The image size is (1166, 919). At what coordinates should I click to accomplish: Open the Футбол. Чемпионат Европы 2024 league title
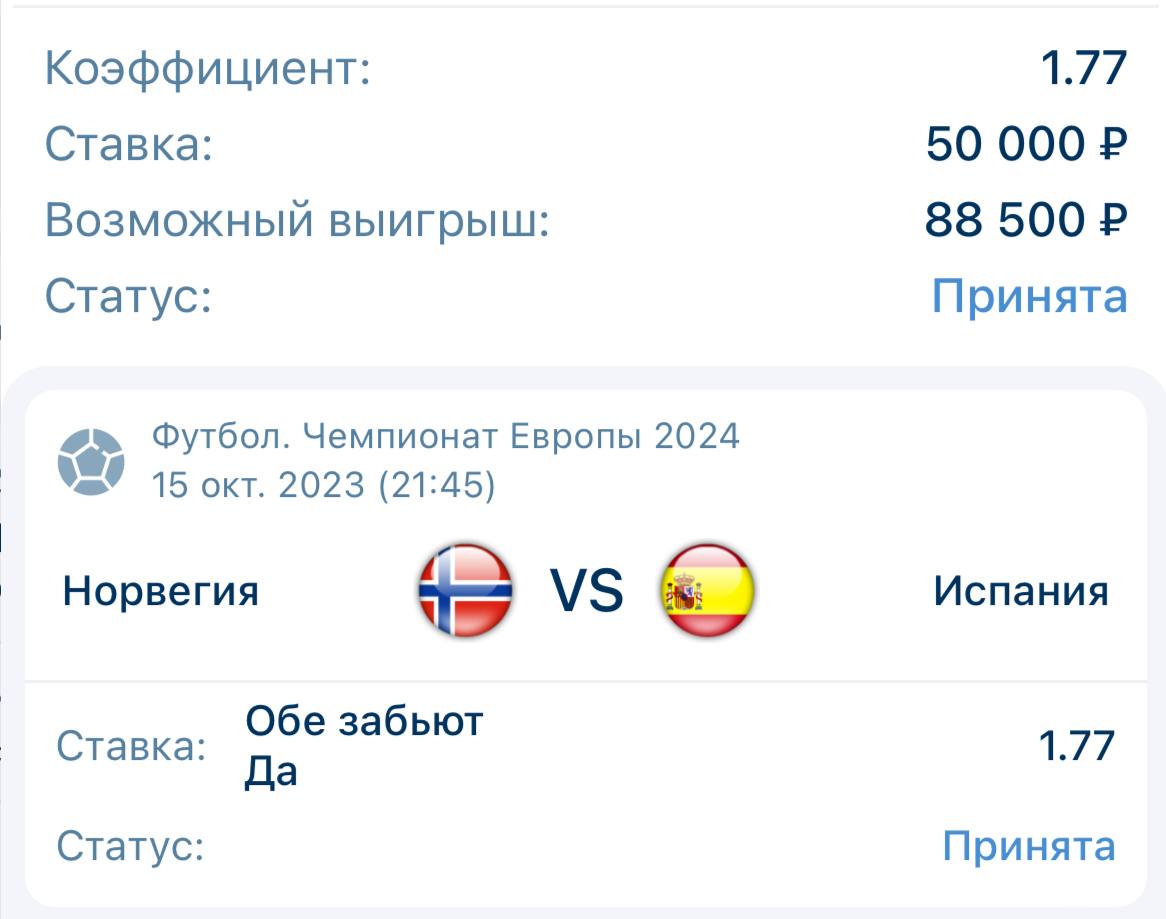446,436
